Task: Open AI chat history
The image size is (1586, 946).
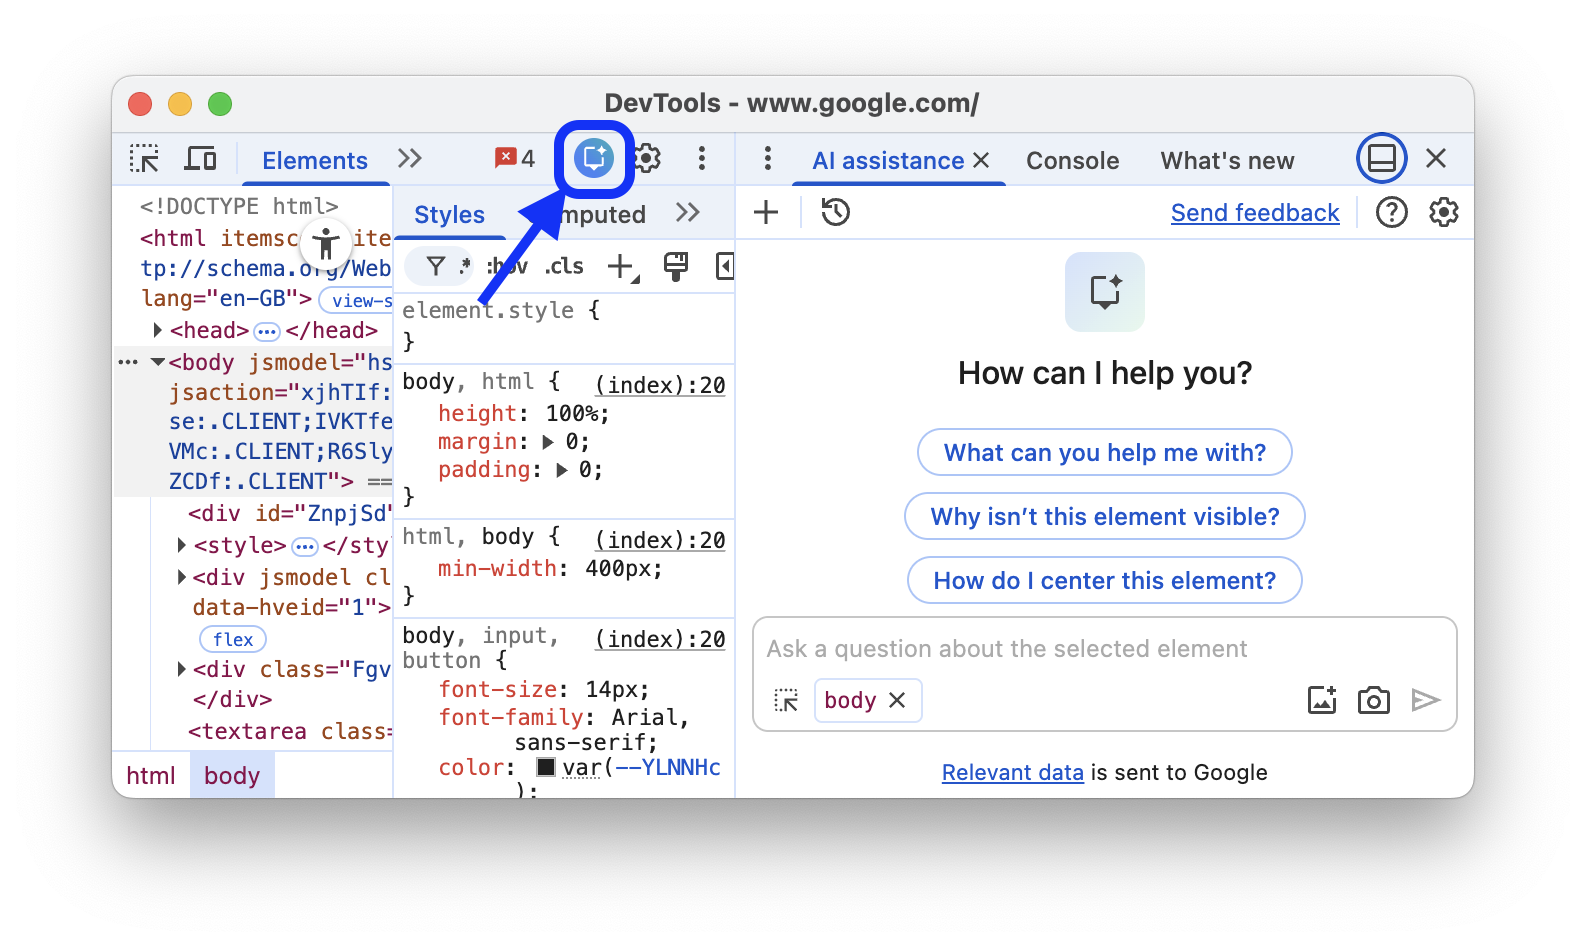Action: click(835, 212)
